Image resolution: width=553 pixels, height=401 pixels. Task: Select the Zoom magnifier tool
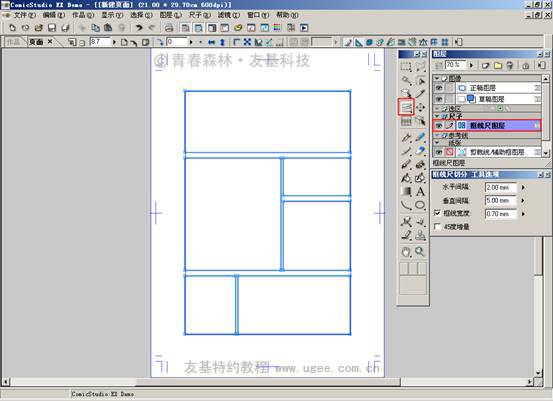coord(420,252)
